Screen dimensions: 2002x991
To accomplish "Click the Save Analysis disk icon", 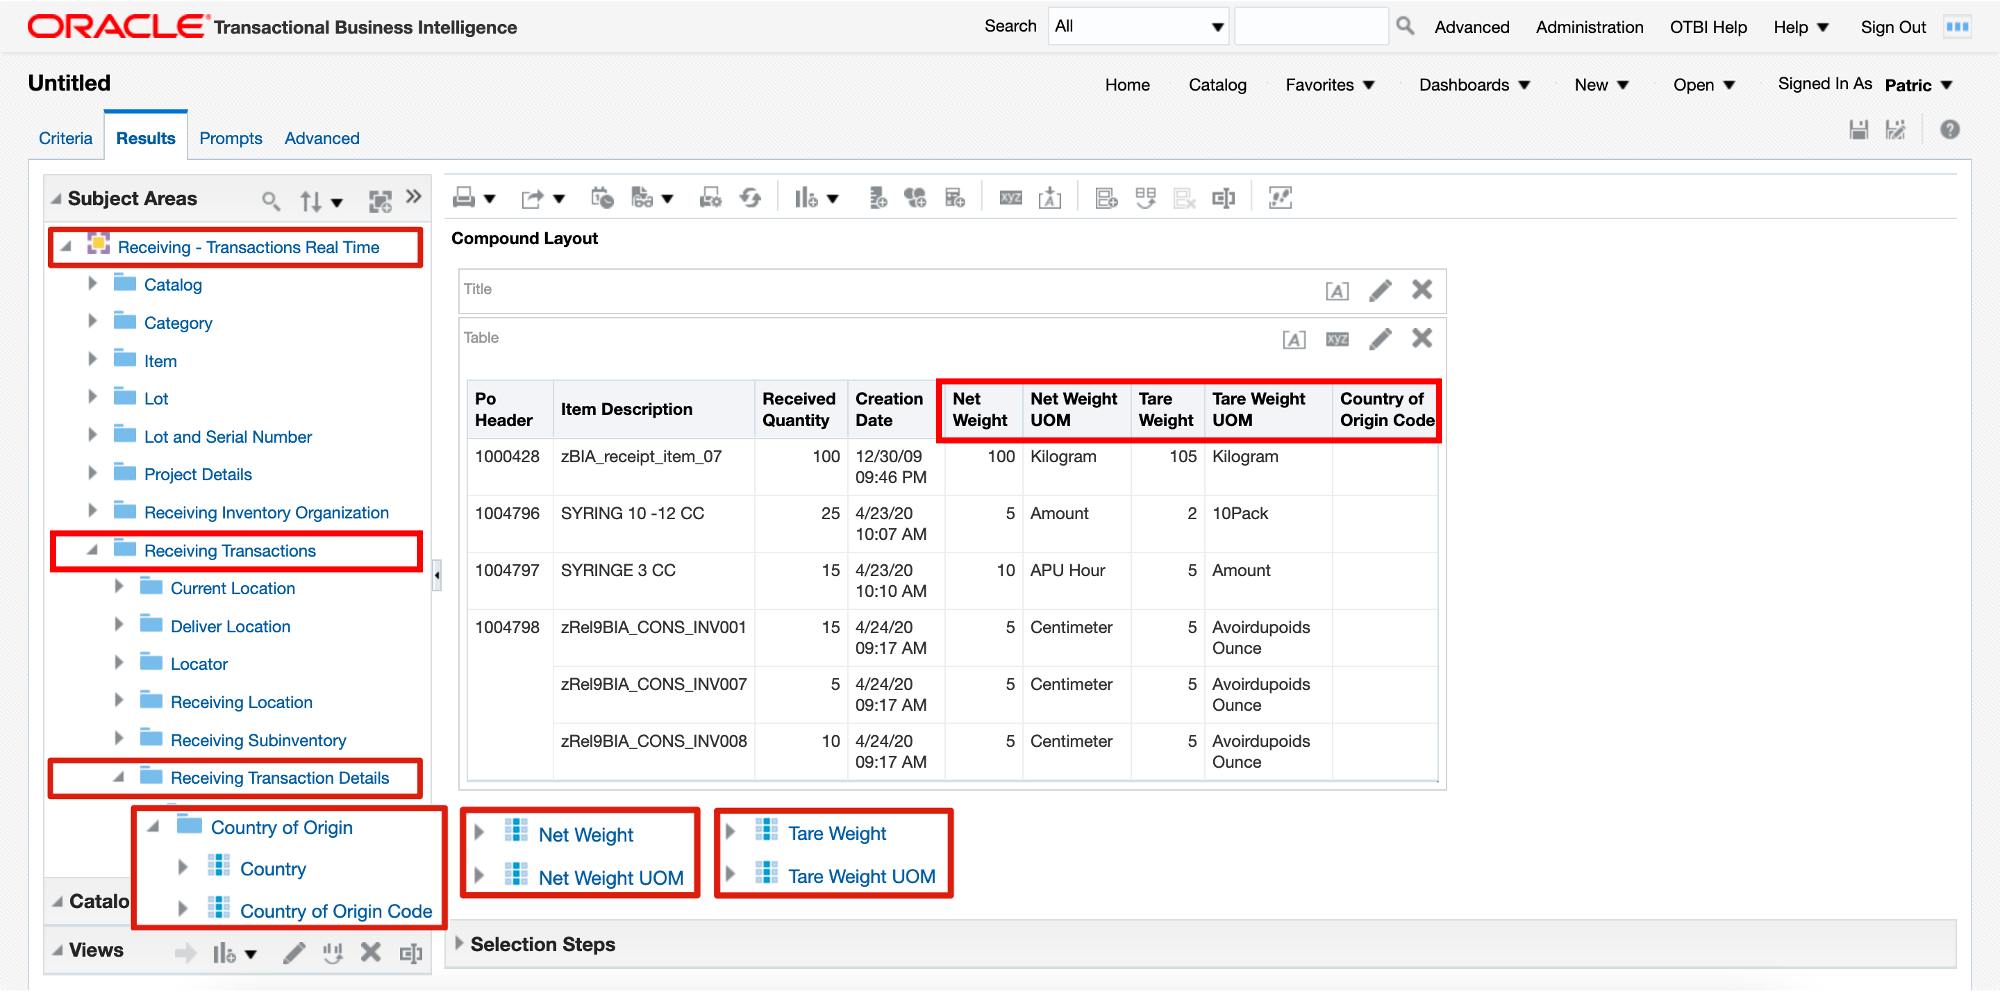I will tap(1859, 129).
